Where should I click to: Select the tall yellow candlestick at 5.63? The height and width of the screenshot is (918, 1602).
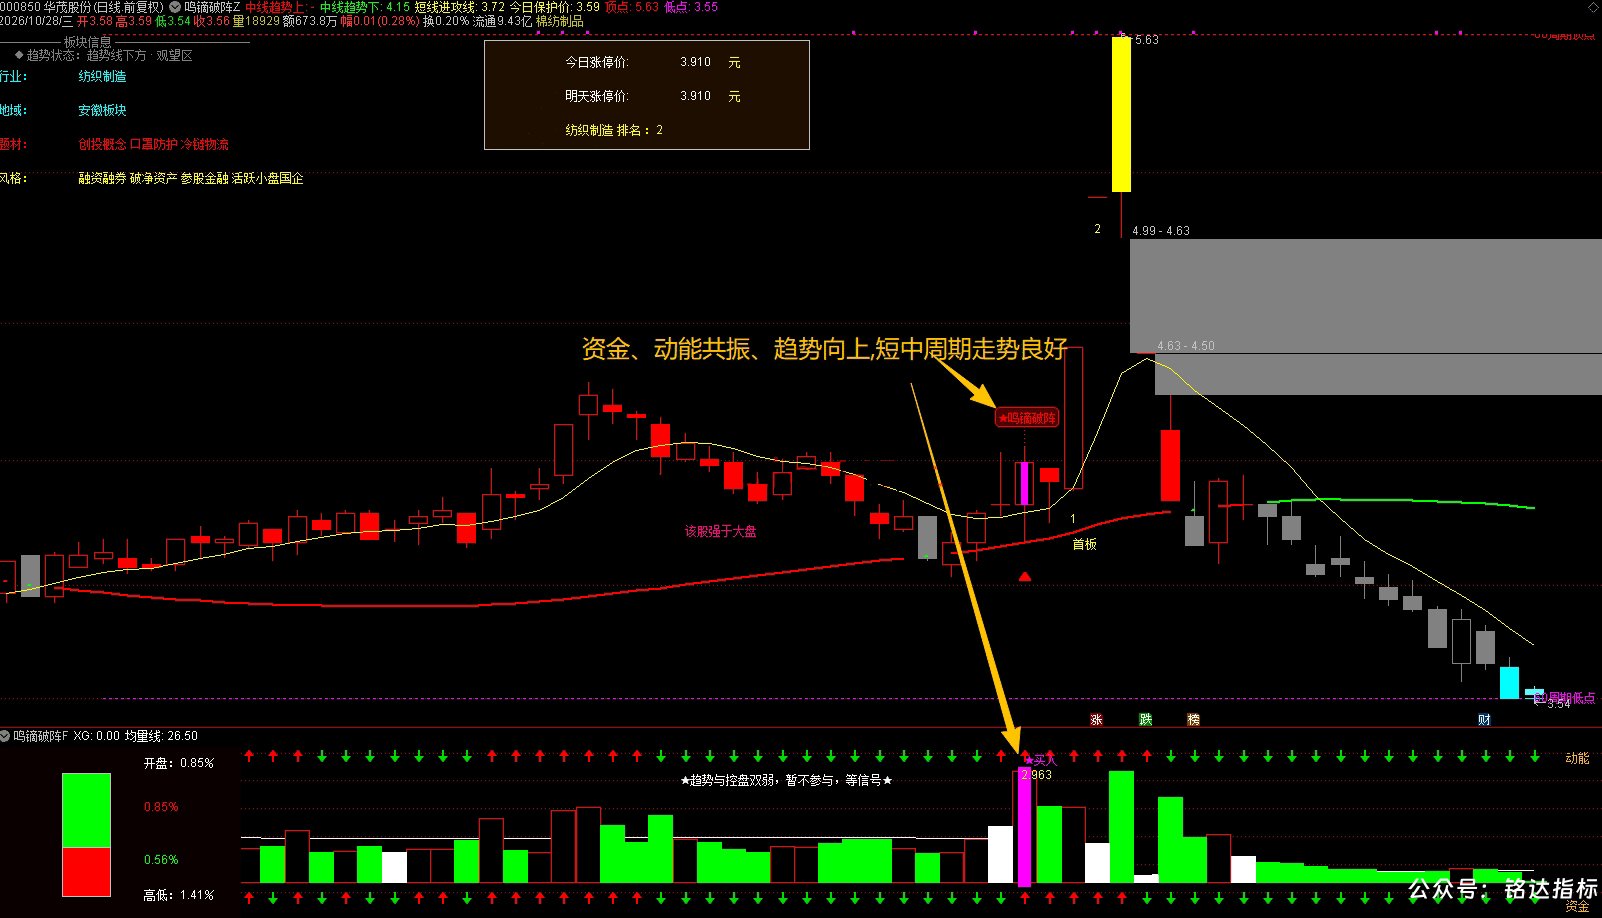pos(1122,114)
